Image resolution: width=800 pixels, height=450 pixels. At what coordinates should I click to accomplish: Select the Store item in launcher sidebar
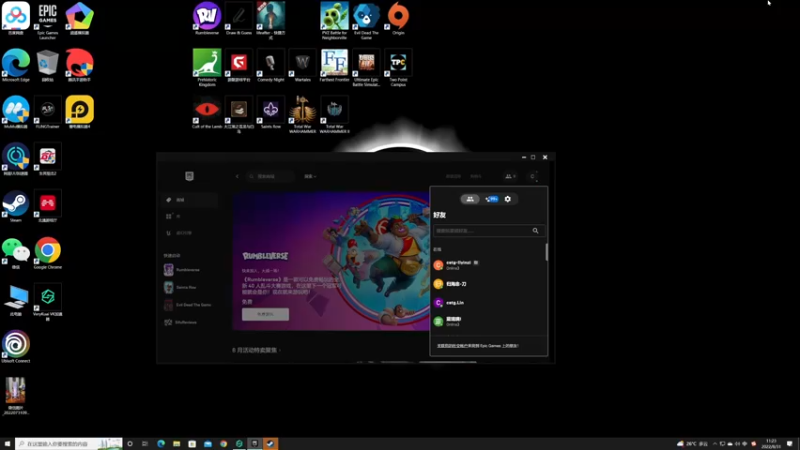click(x=189, y=200)
